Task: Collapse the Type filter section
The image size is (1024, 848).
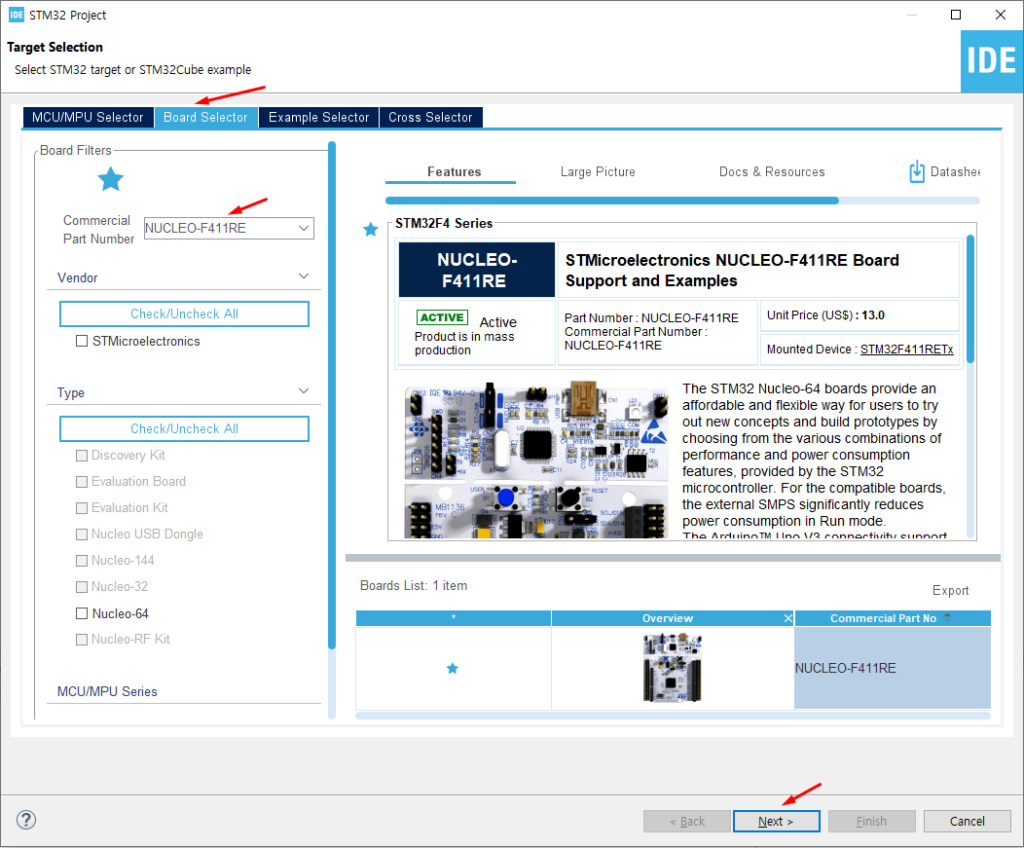Action: tap(304, 392)
